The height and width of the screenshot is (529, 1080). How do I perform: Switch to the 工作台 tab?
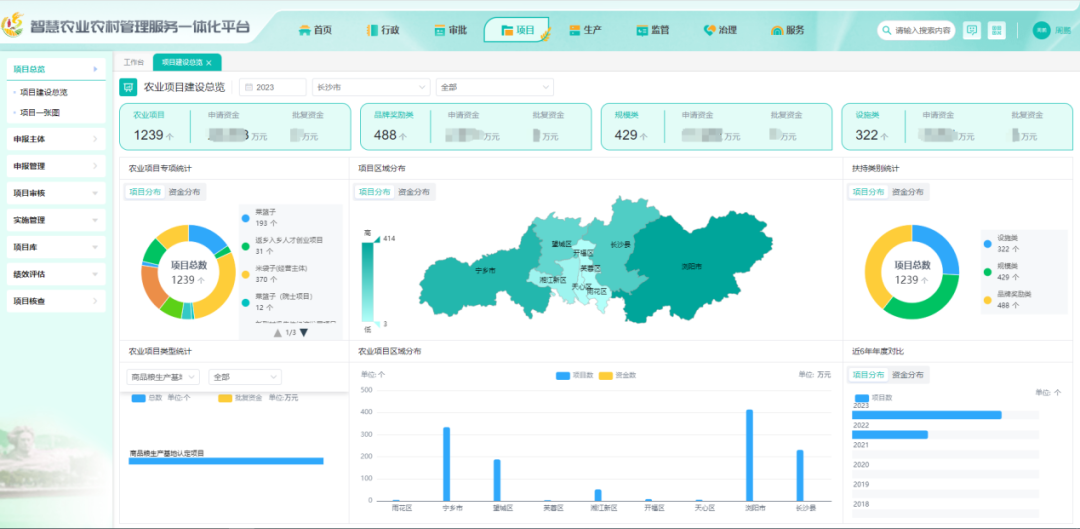pos(133,62)
